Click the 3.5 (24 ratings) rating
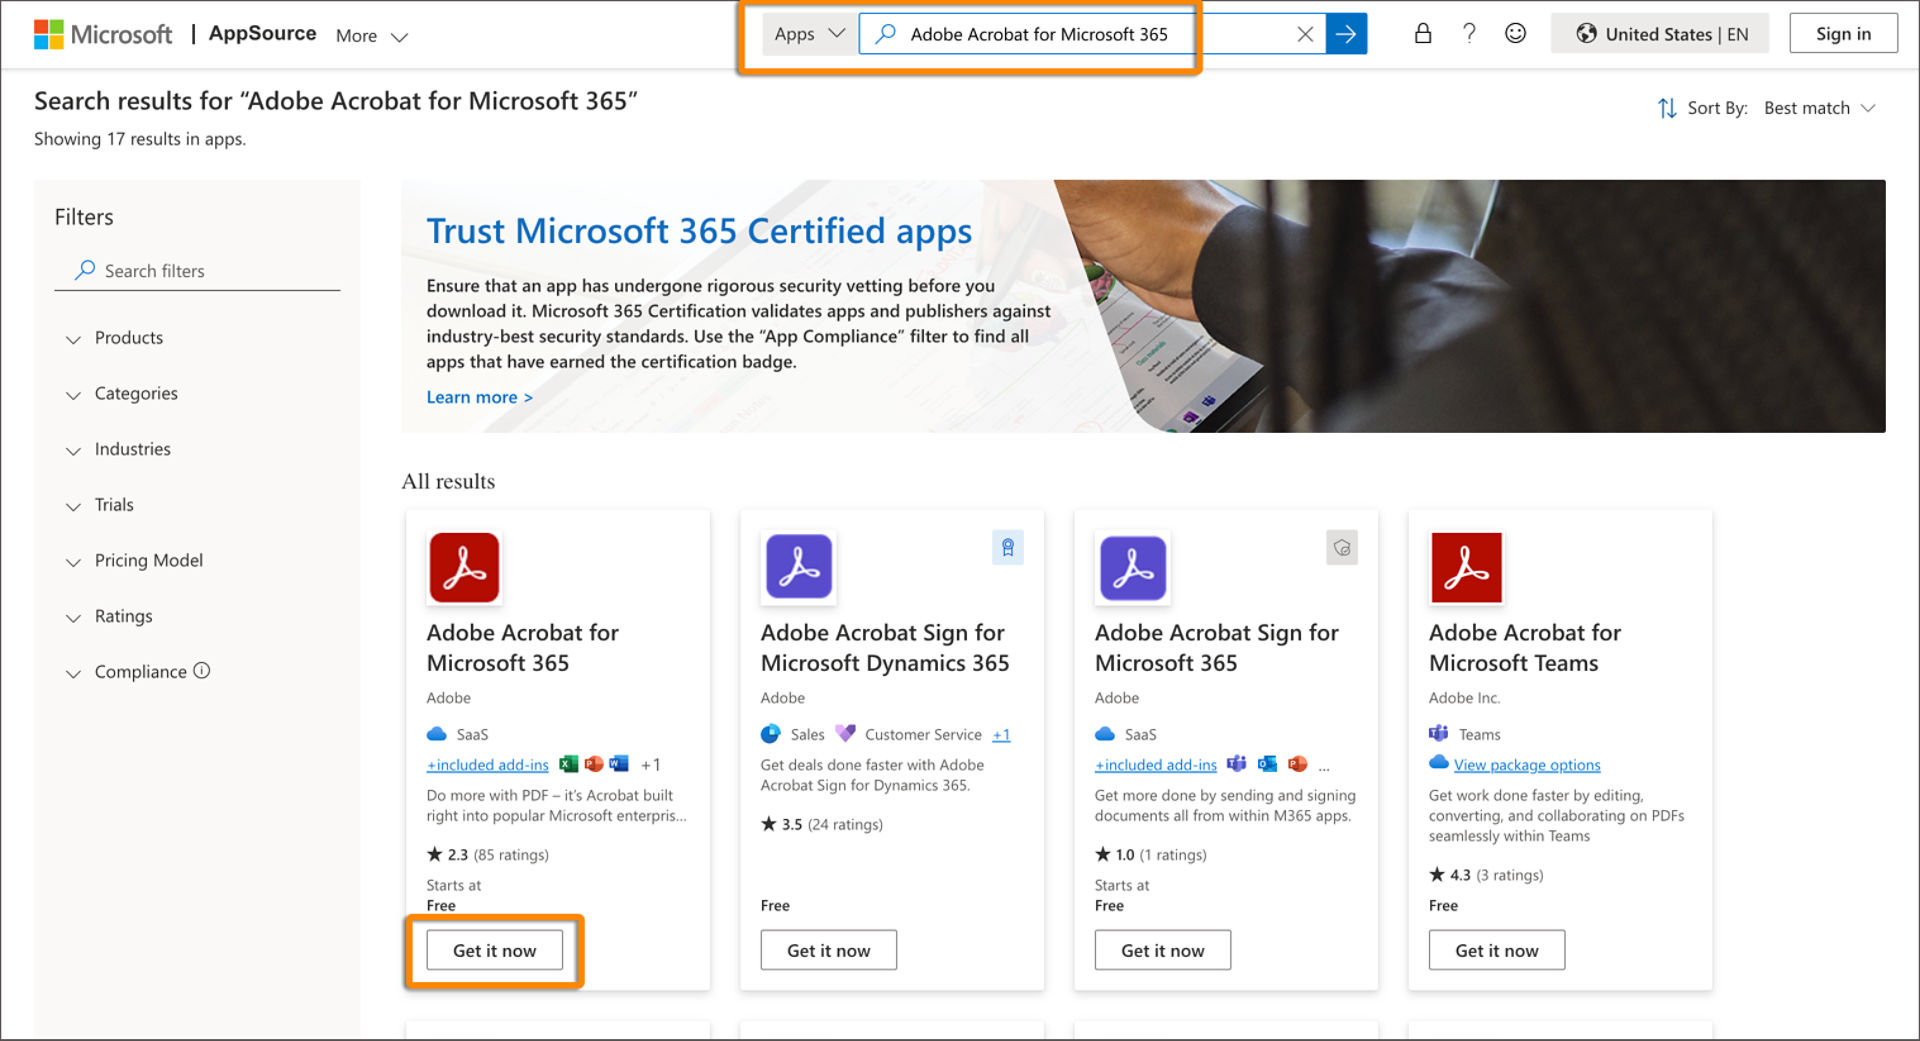This screenshot has height=1041, width=1920. pyautogui.click(x=822, y=824)
